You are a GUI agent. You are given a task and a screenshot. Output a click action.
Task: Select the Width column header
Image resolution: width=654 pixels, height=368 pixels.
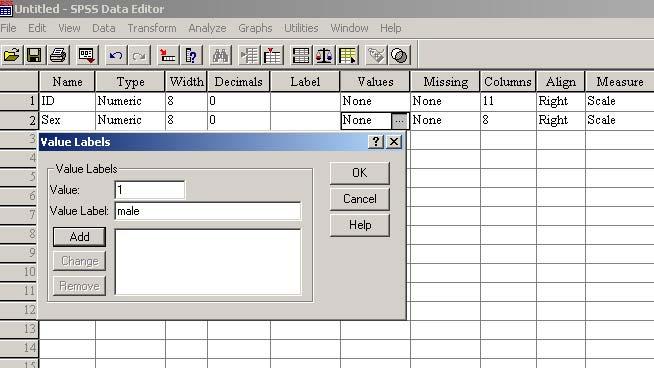pyautogui.click(x=186, y=81)
